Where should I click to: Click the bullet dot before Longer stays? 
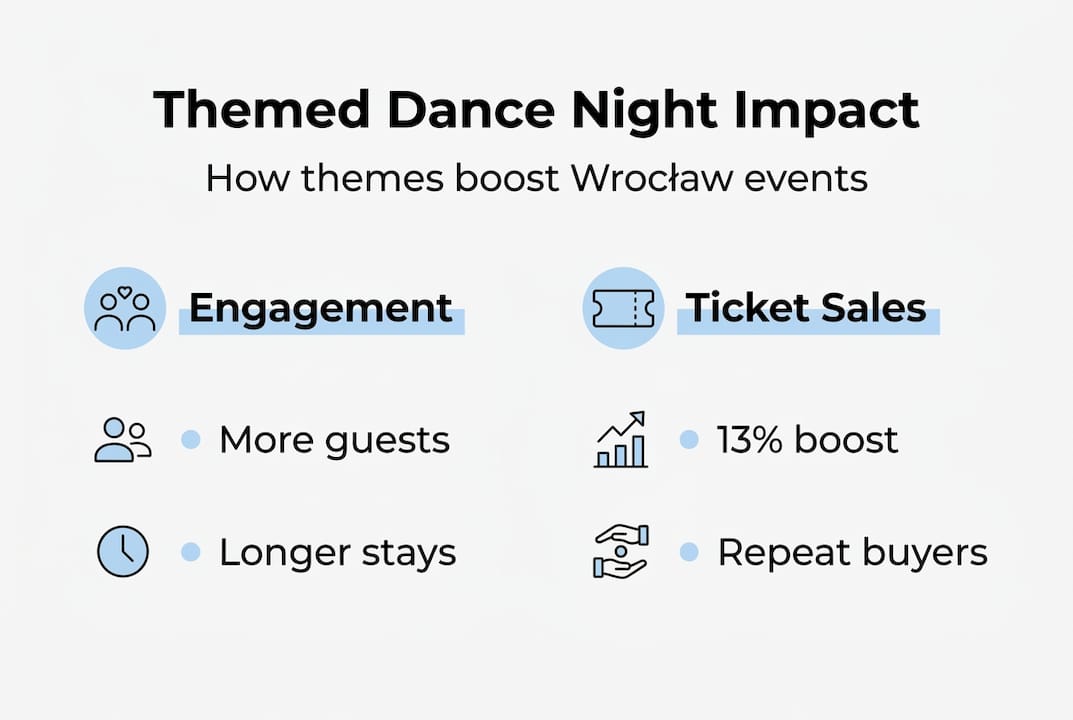pyautogui.click(x=191, y=552)
